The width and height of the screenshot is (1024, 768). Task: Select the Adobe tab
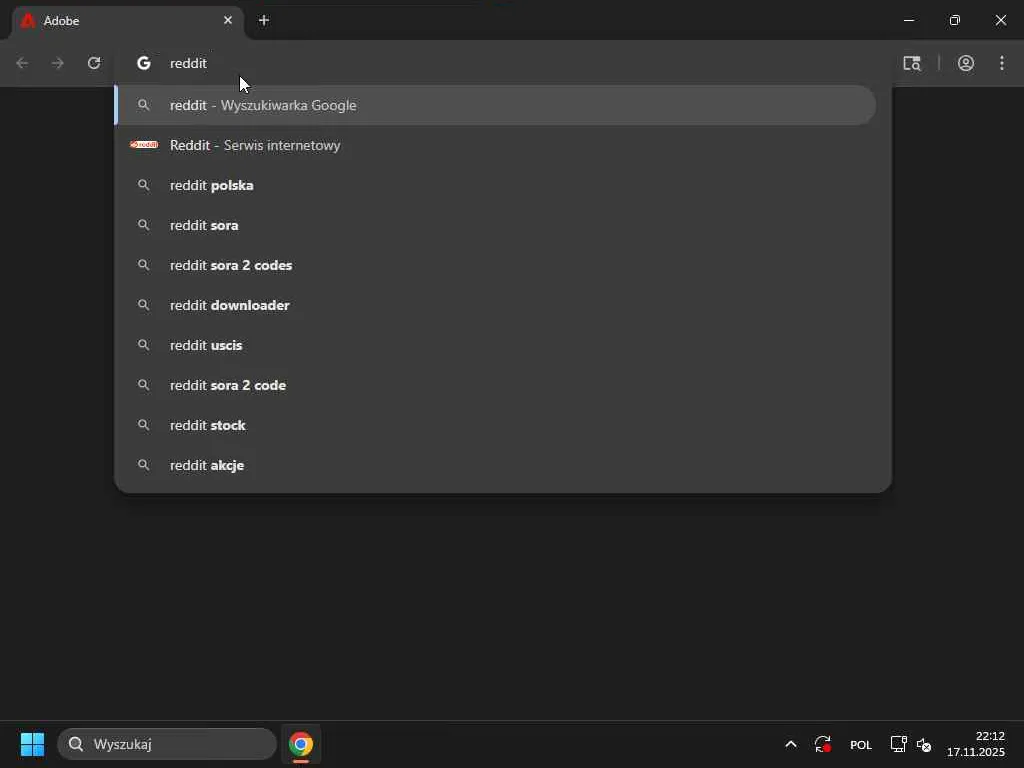point(128,21)
